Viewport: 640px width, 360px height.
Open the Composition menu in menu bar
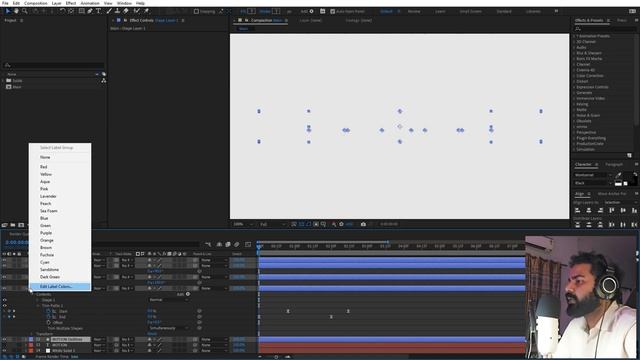point(36,3)
